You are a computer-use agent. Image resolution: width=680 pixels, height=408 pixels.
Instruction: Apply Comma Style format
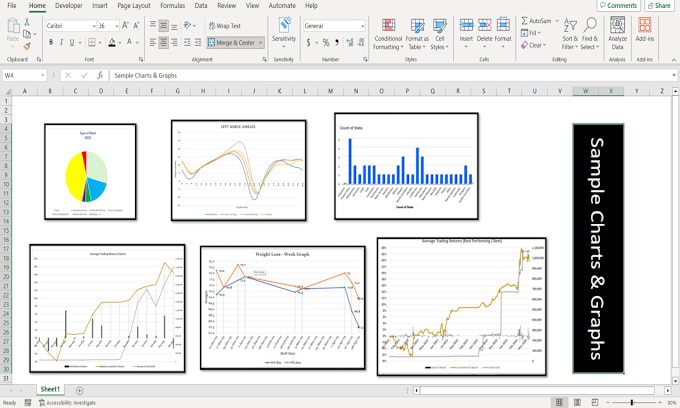point(337,42)
